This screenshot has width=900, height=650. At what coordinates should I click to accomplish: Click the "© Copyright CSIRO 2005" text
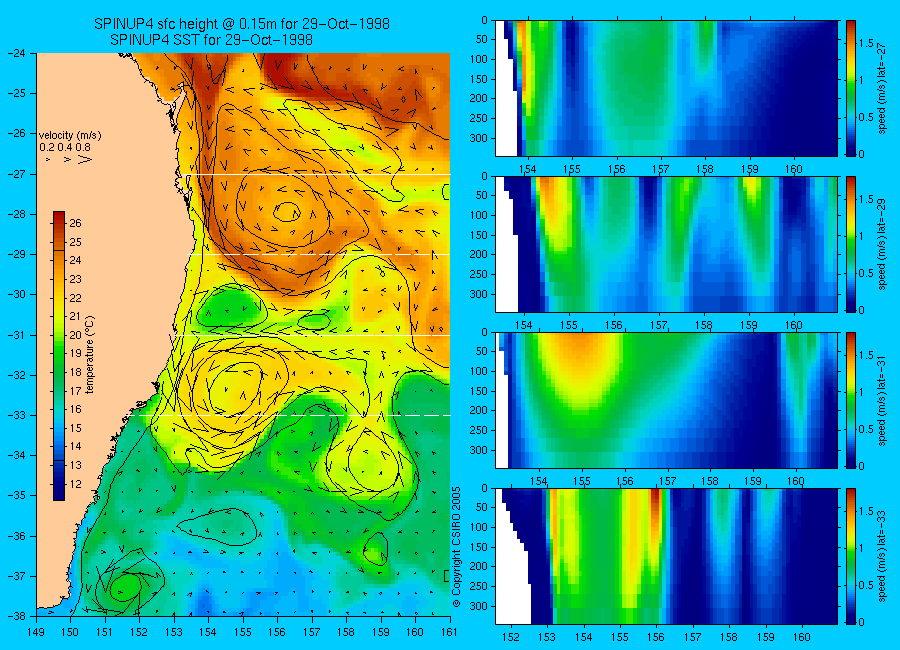click(456, 547)
